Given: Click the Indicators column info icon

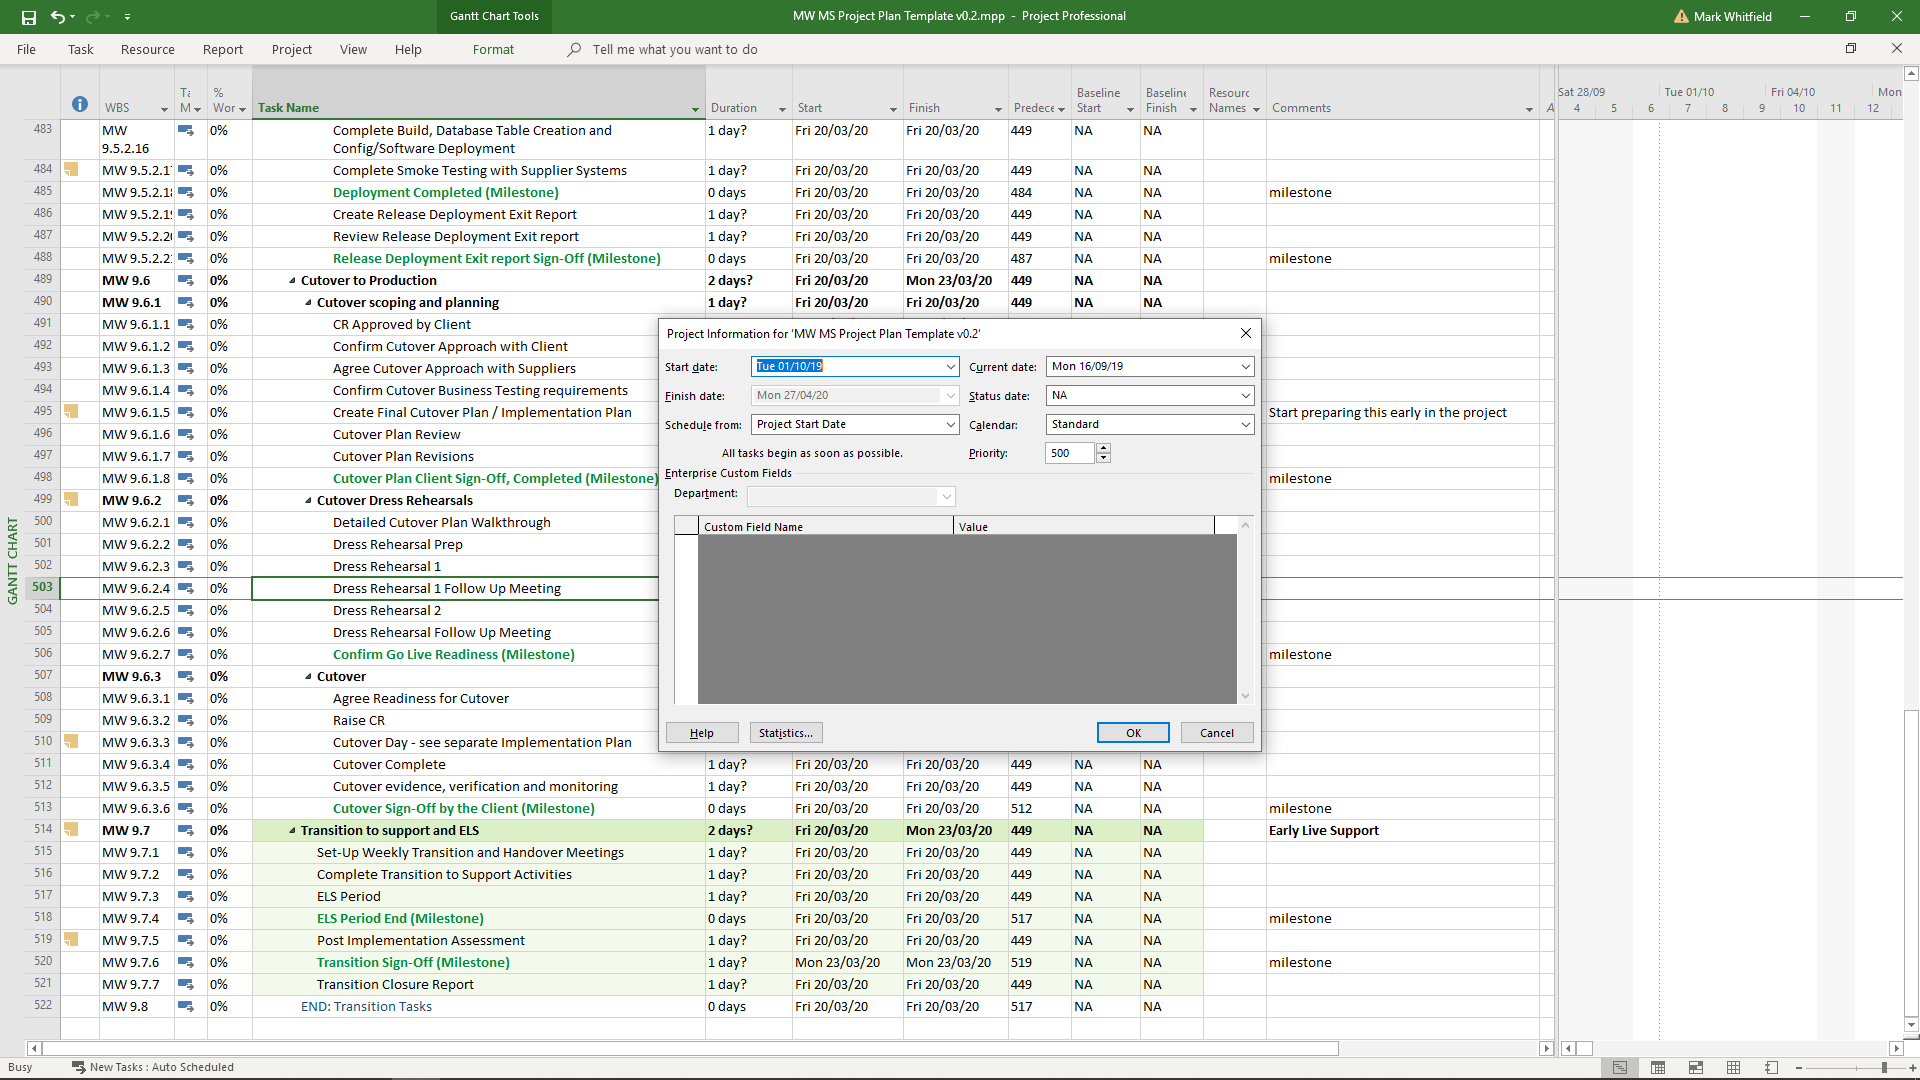Looking at the screenshot, I should click(80, 105).
